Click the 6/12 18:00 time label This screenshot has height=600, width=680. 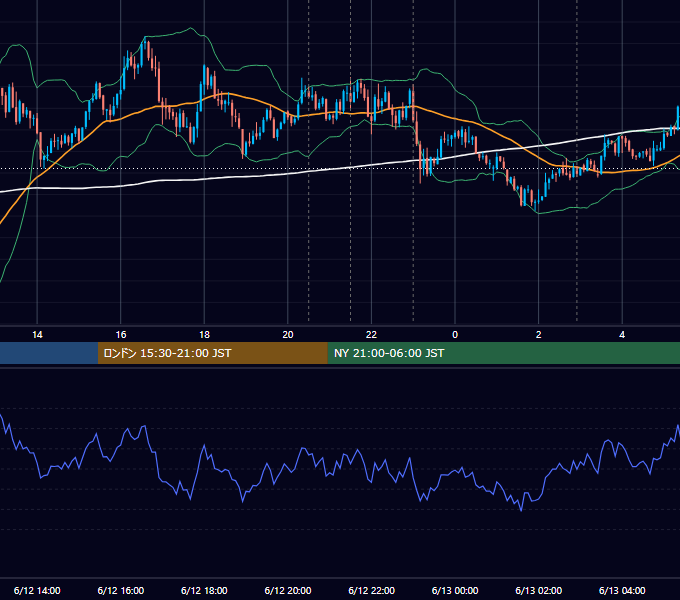[x=204, y=590]
